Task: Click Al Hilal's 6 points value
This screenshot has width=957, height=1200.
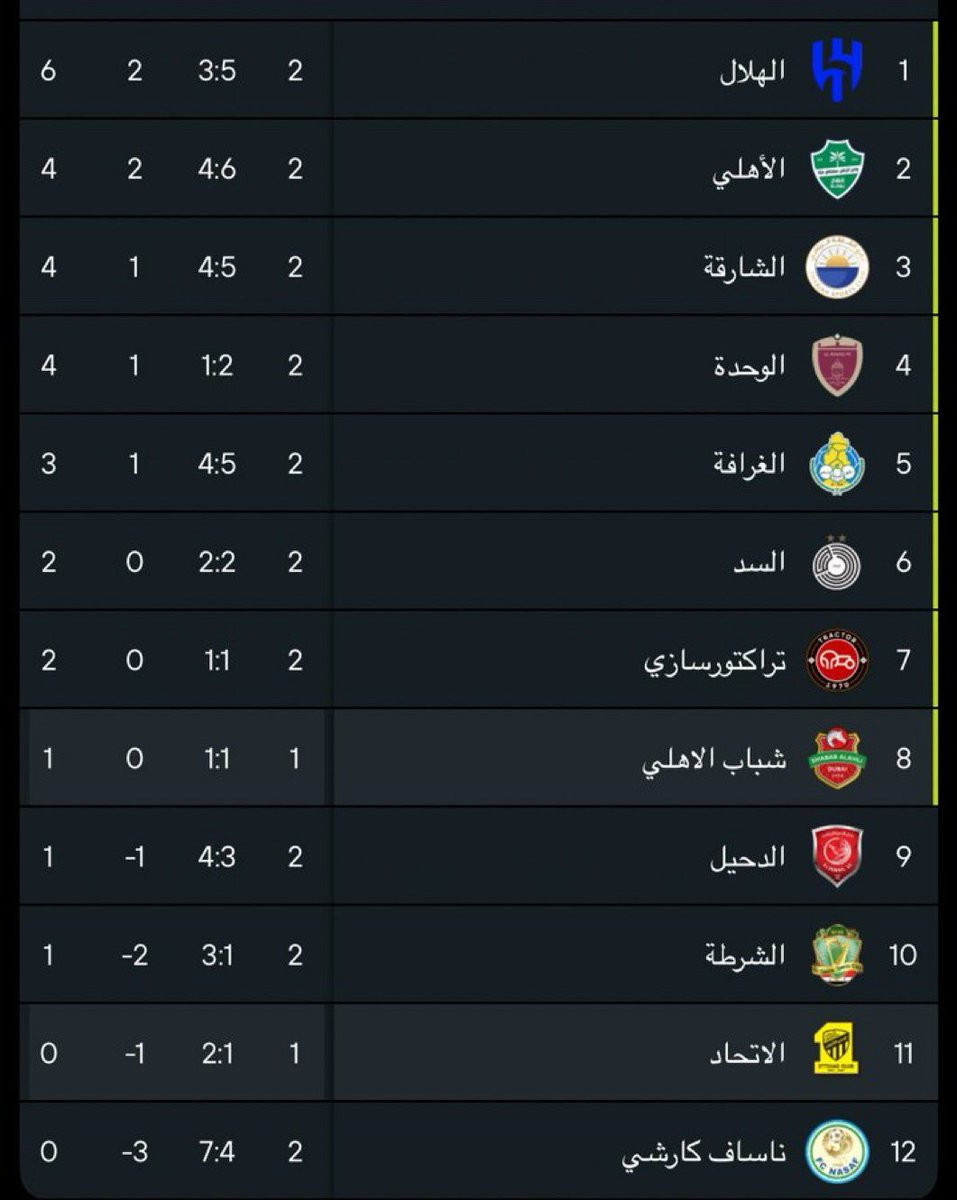Action: click(x=48, y=71)
